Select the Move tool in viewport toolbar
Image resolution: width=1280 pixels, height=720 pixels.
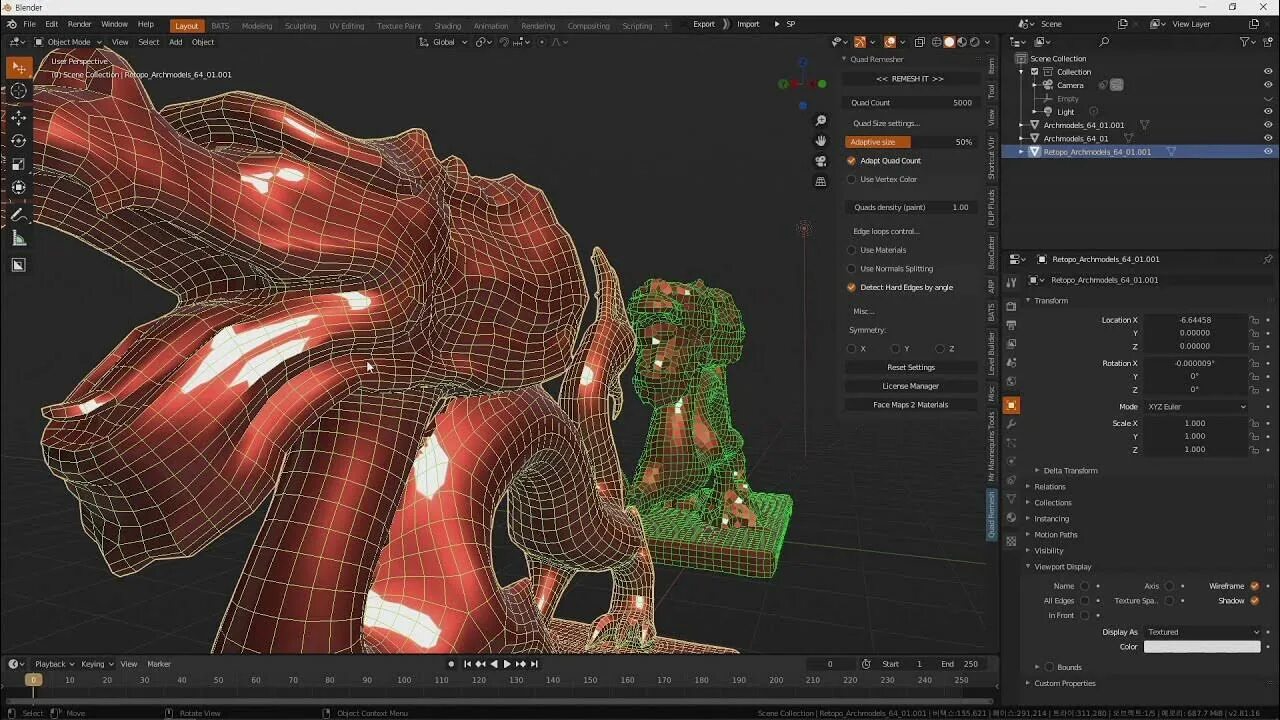18,117
